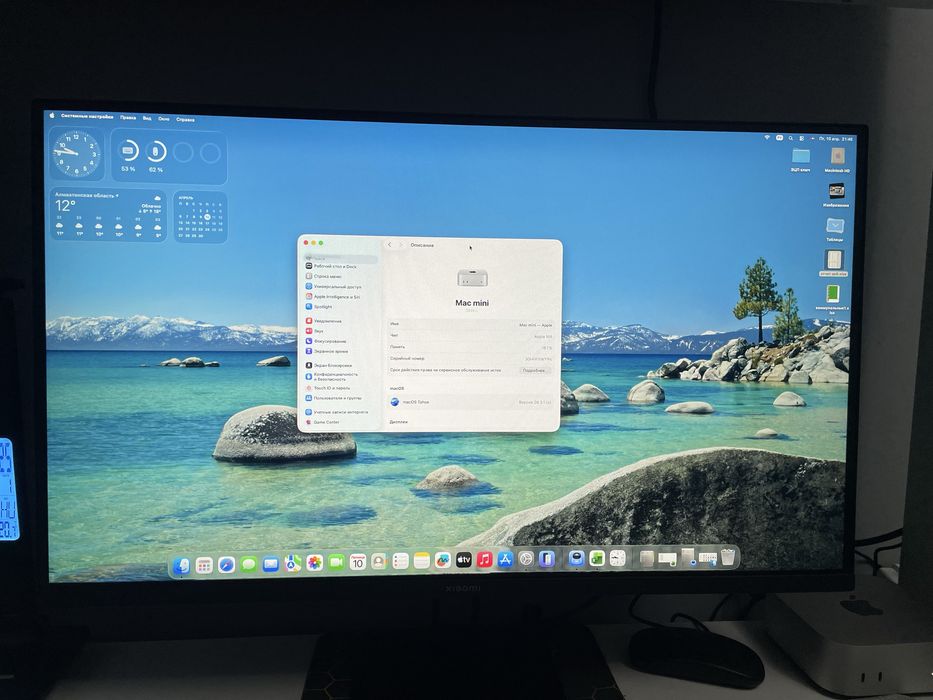Image resolution: width=933 pixels, height=700 pixels.
Task: Open Photos from the Dock
Action: click(315, 562)
